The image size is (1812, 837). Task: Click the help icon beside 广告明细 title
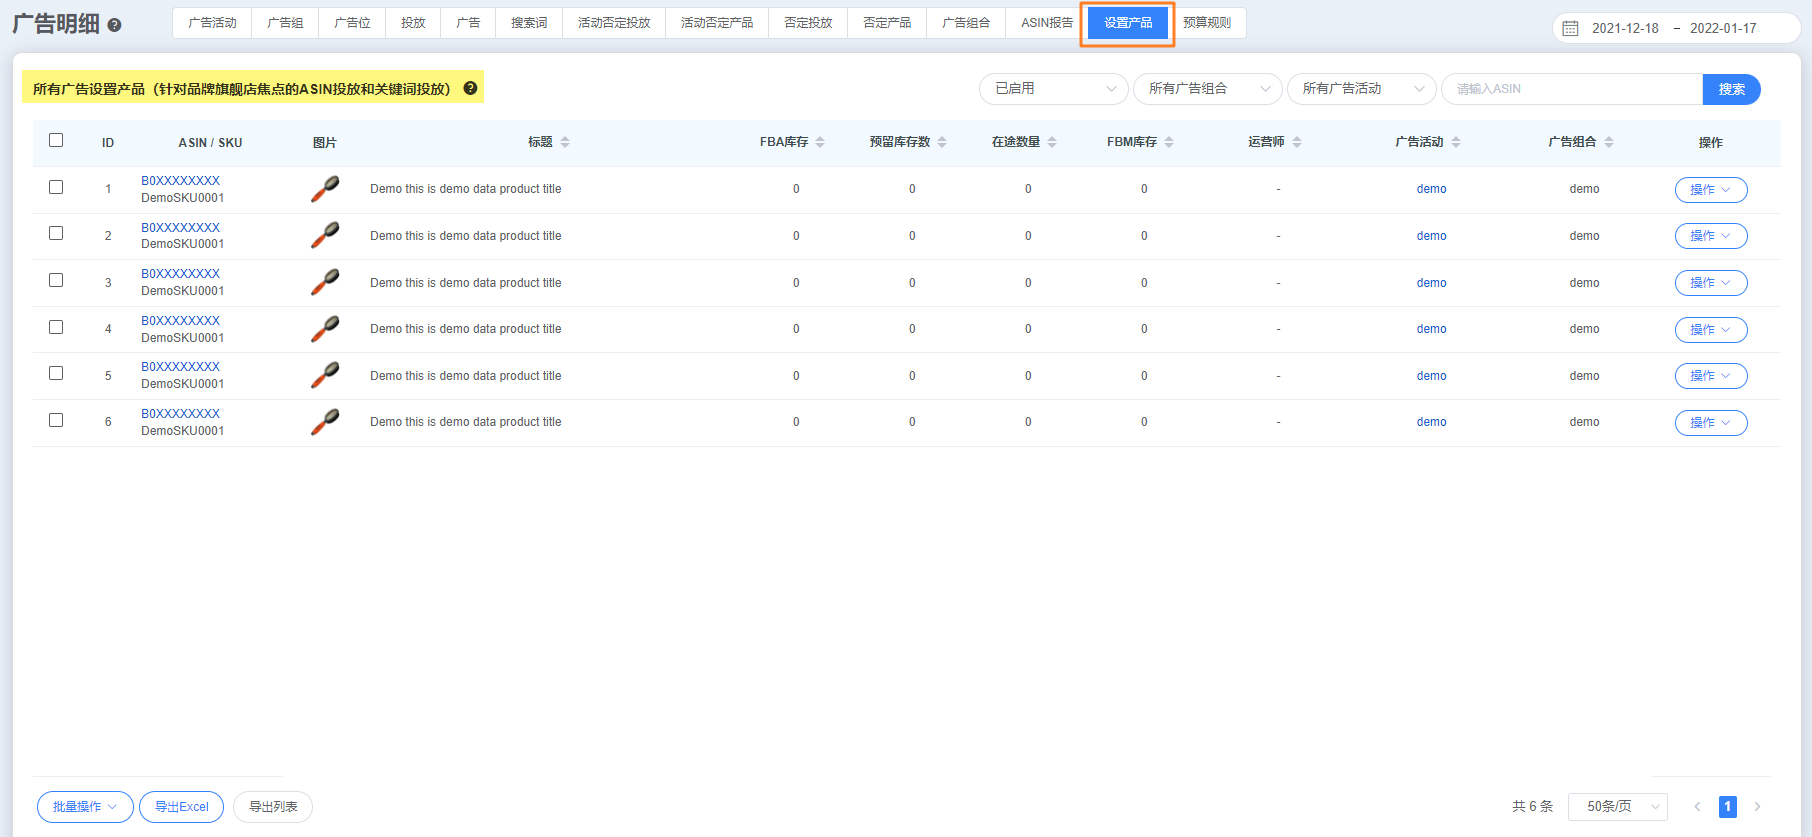[x=114, y=25]
